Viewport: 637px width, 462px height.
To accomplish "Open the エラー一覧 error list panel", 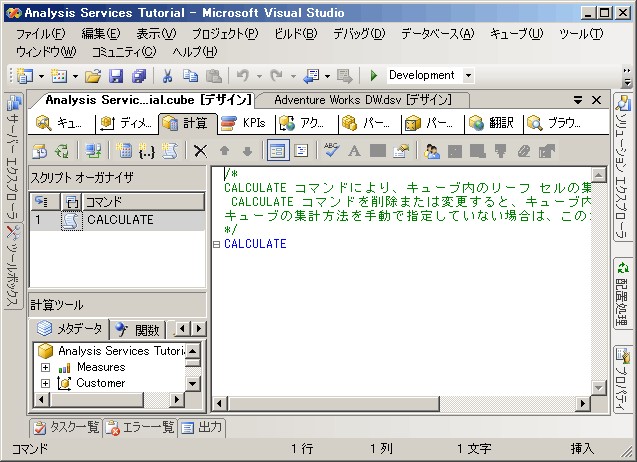I will (x=141, y=427).
